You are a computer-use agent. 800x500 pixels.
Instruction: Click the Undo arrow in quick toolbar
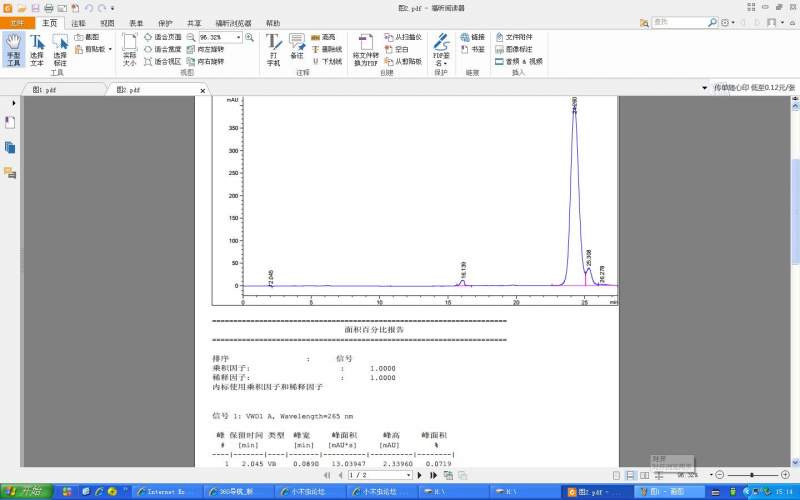tap(89, 8)
